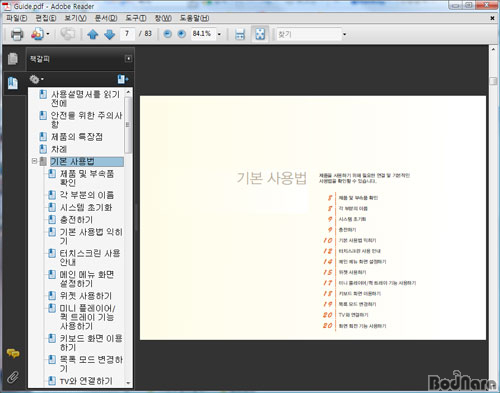Click document scrollbar up arrow
Image resolution: width=500 pixels, height=393 pixels.
pos(493,49)
